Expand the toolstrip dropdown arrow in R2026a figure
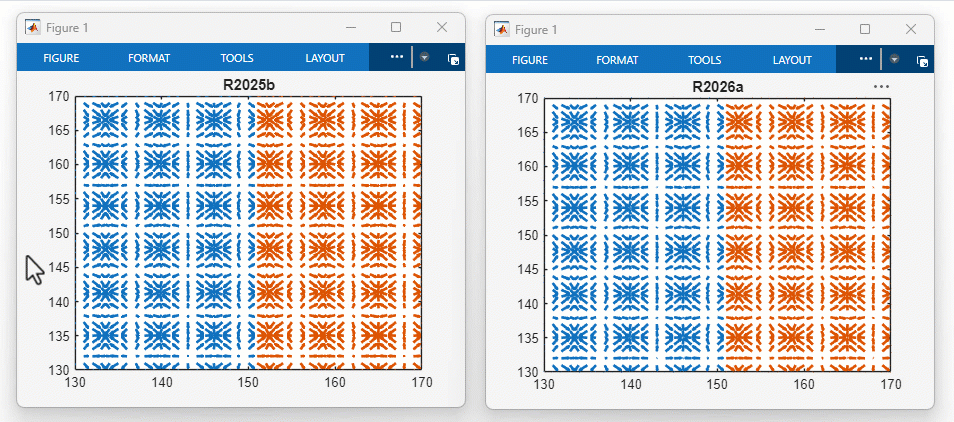The height and width of the screenshot is (422, 954). 894,60
